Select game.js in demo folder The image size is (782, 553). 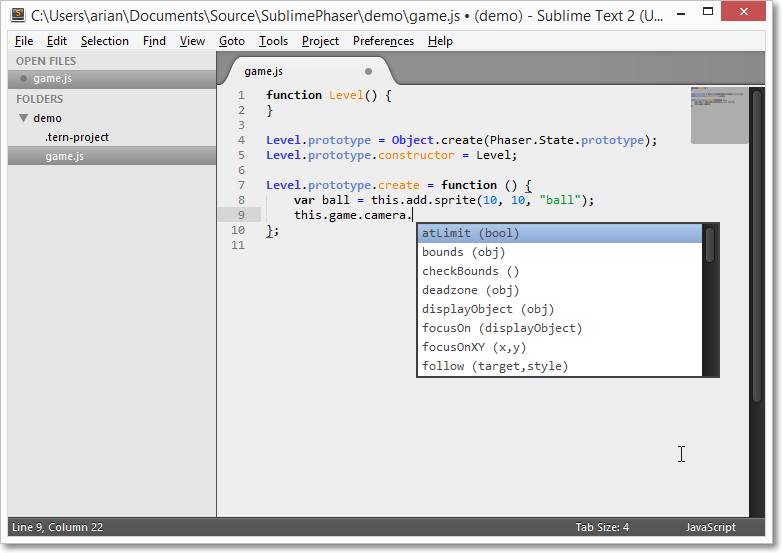coord(112,156)
